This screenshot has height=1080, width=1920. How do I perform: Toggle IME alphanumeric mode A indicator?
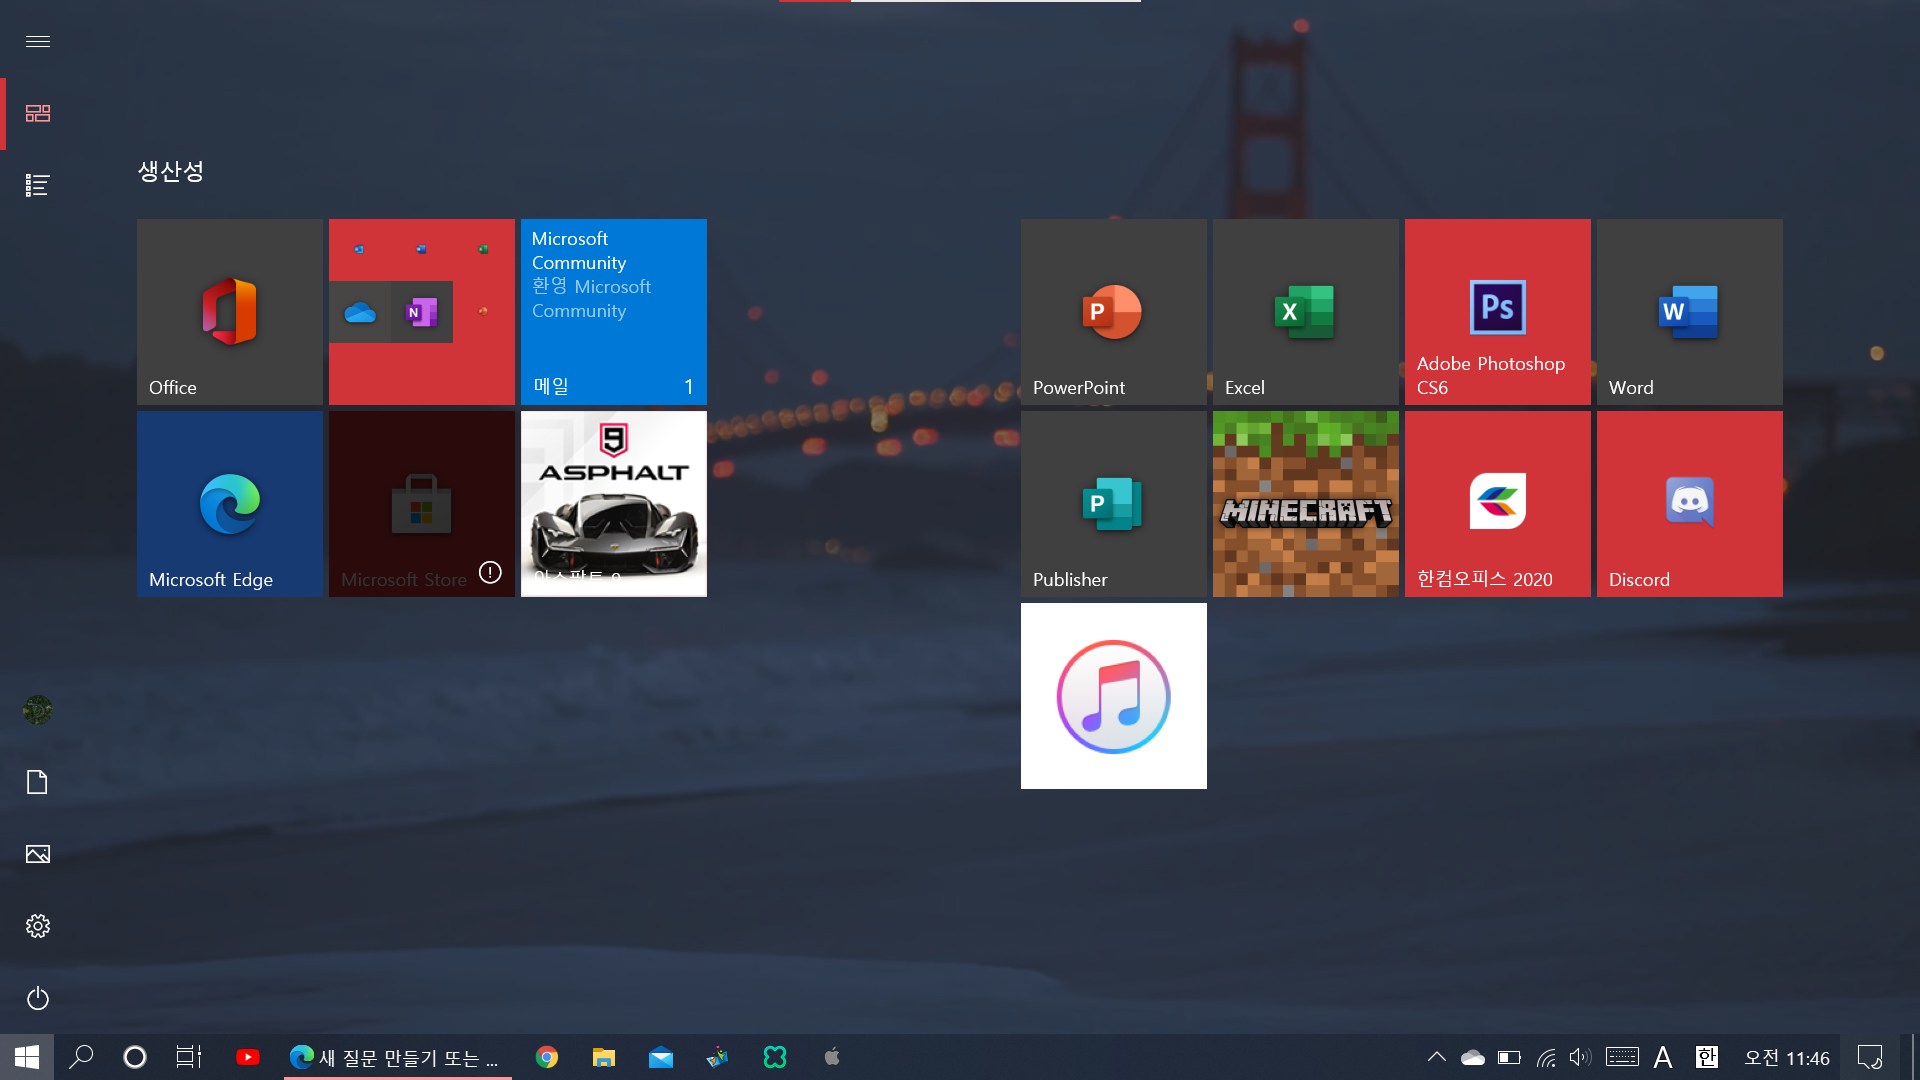coord(1663,1057)
